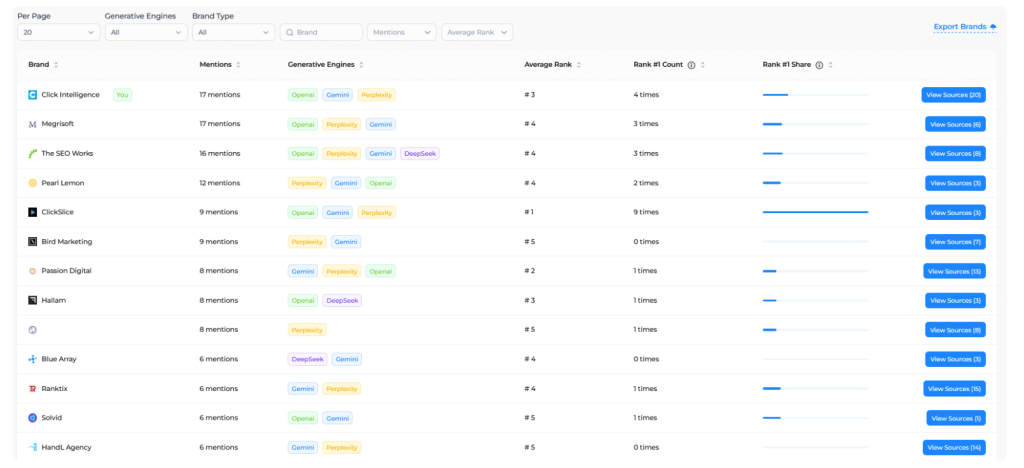Focus the Brand search input field

pos(326,32)
